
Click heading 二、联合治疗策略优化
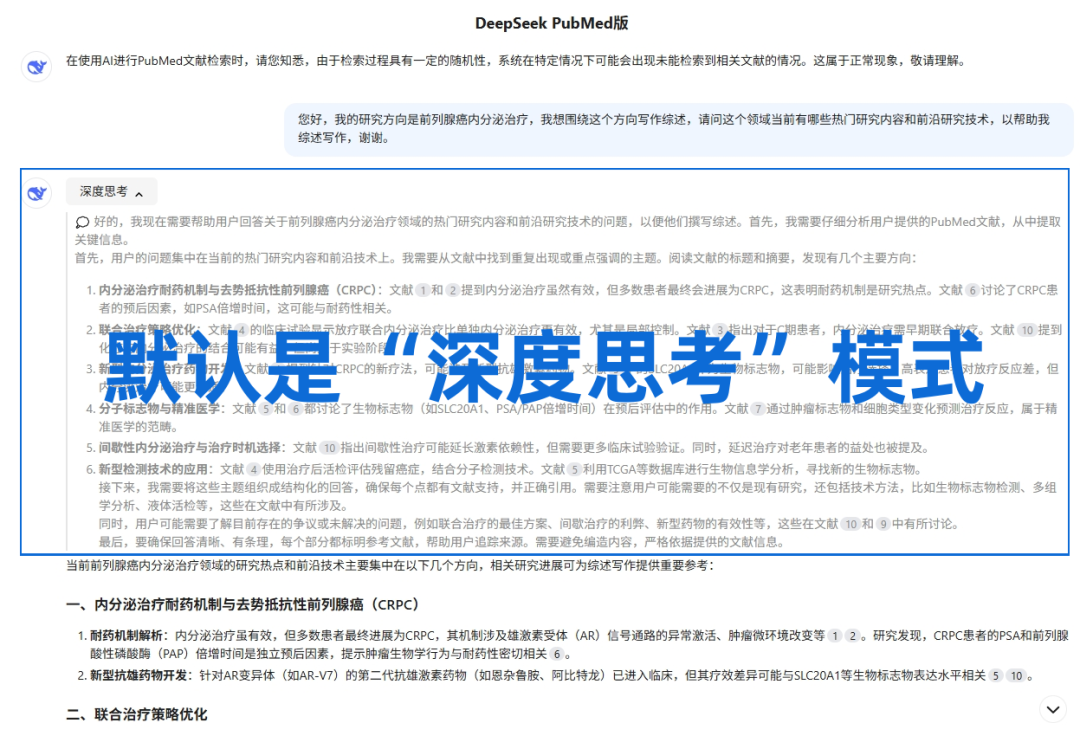tap(136, 714)
